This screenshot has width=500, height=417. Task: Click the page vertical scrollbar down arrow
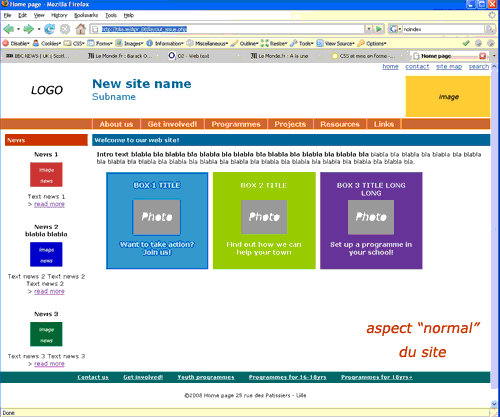(494, 404)
